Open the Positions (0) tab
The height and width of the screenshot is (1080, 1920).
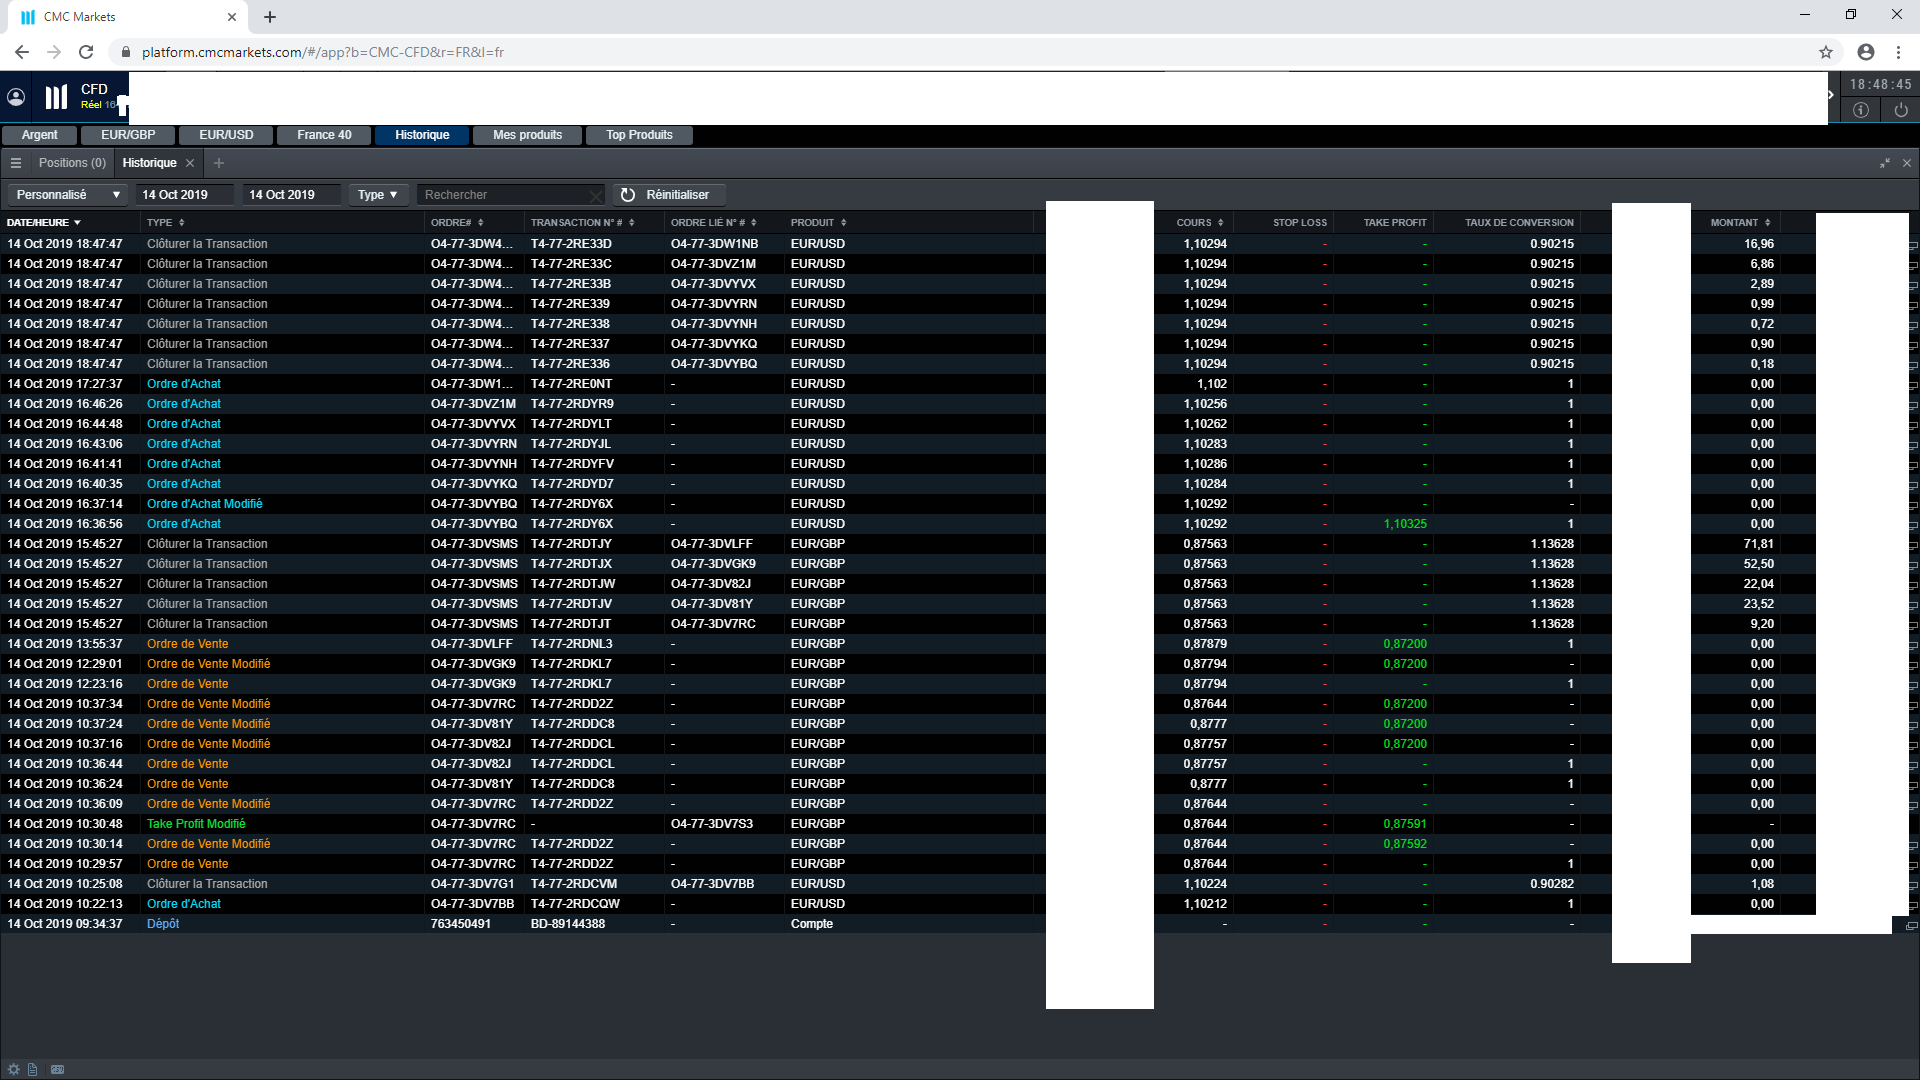[72, 163]
